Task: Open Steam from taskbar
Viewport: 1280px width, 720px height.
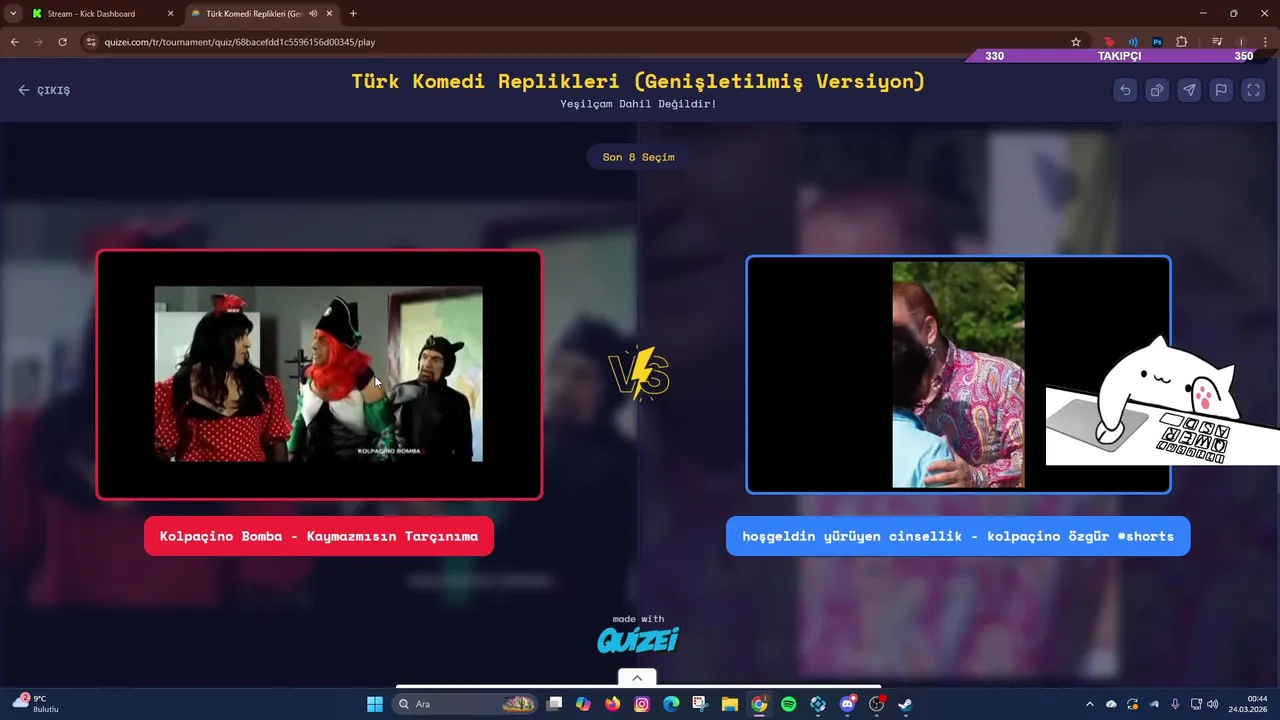Action: tap(906, 704)
